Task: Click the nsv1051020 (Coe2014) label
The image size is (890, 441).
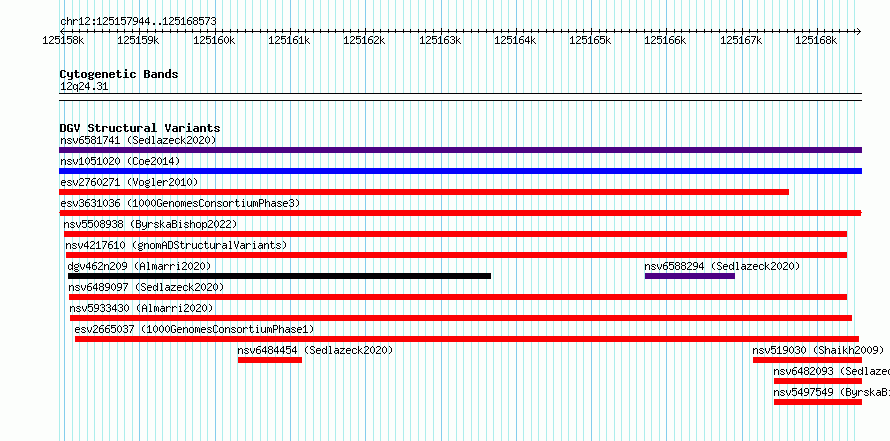Action: point(120,161)
